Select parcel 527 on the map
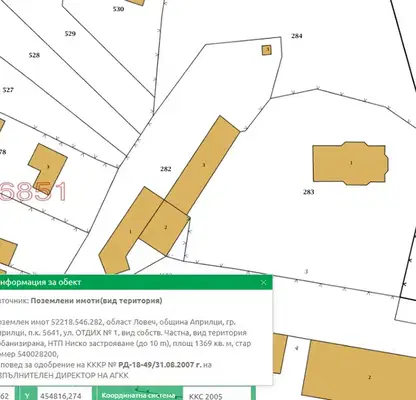 [x=8, y=90]
